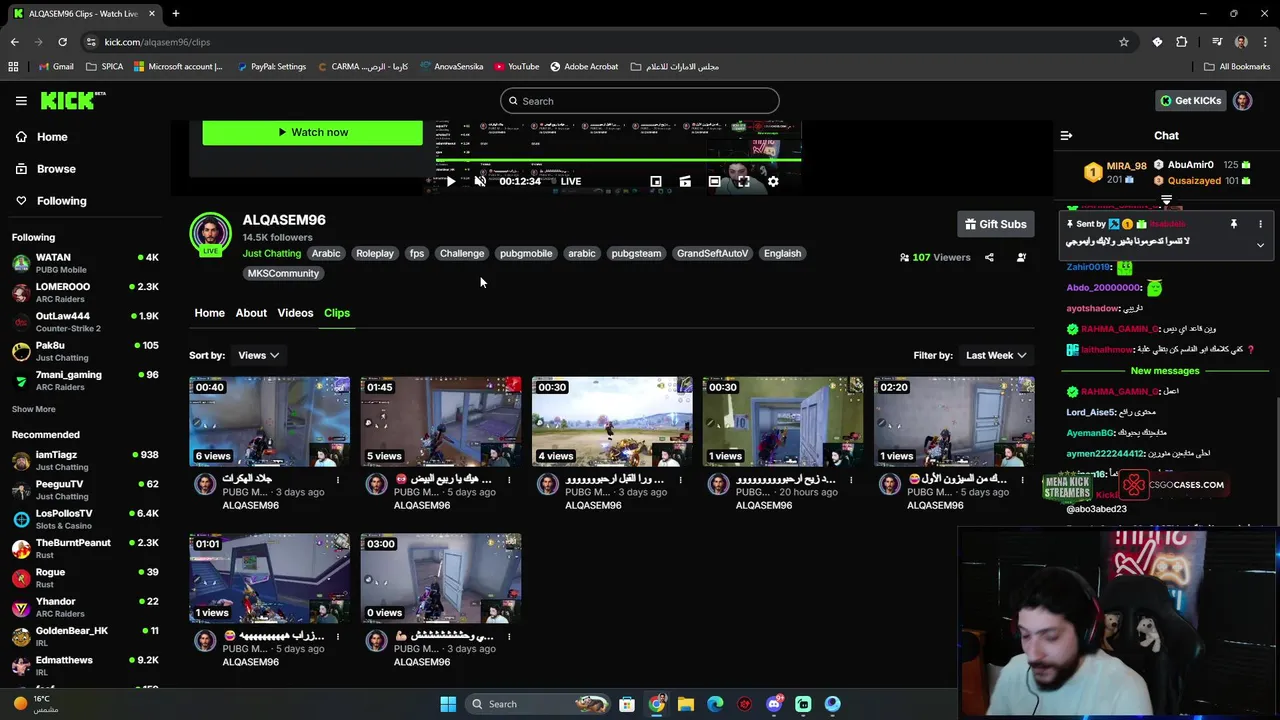
Task: Open LosPollosTV in Recommended list
Action: pyautogui.click(x=85, y=519)
